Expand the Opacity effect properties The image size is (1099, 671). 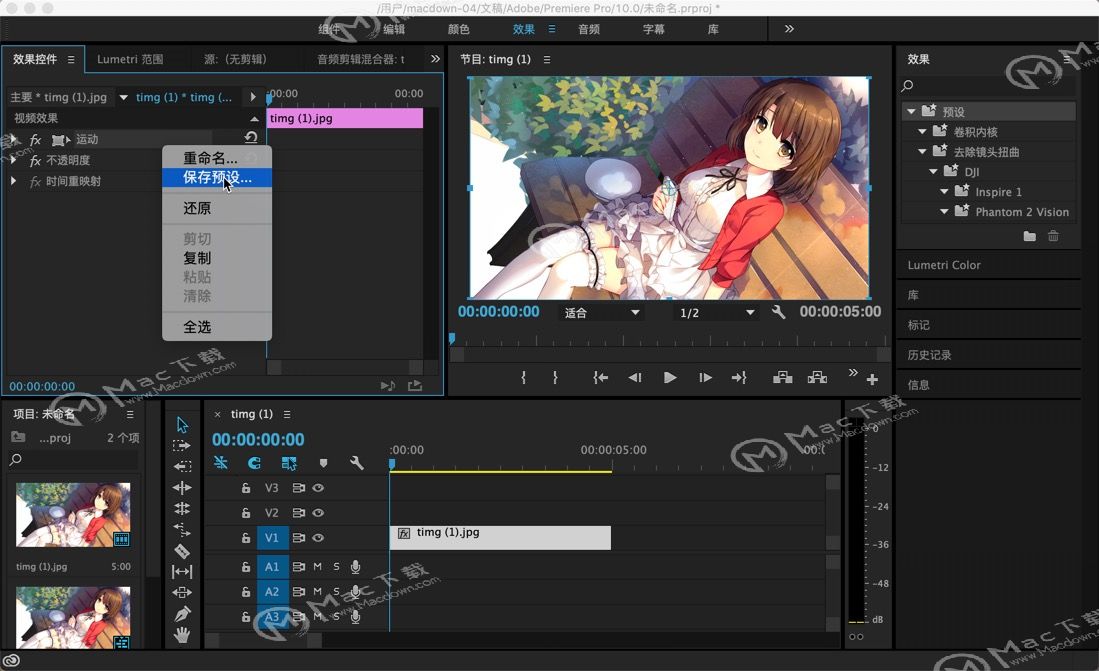[13, 160]
